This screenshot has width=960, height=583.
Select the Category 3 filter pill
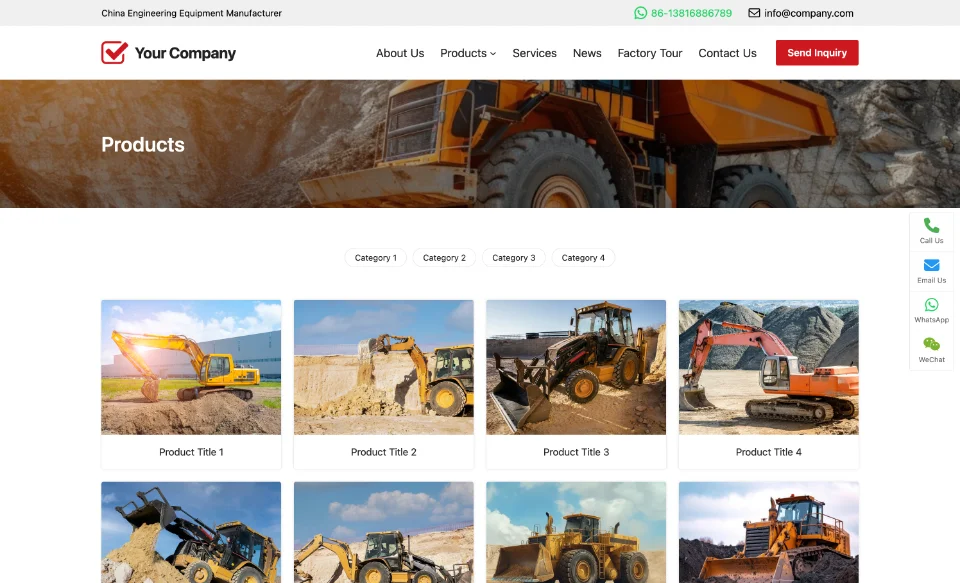pos(514,258)
